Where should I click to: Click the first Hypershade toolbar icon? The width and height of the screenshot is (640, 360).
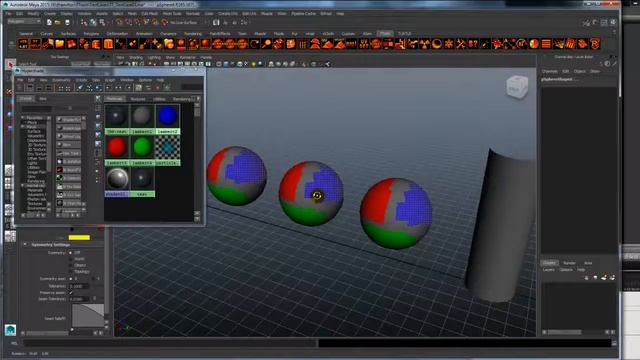click(20, 87)
